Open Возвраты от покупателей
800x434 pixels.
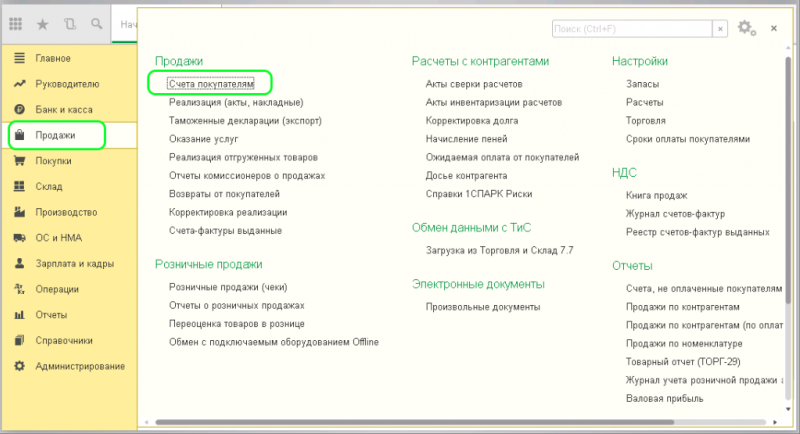tap(224, 194)
